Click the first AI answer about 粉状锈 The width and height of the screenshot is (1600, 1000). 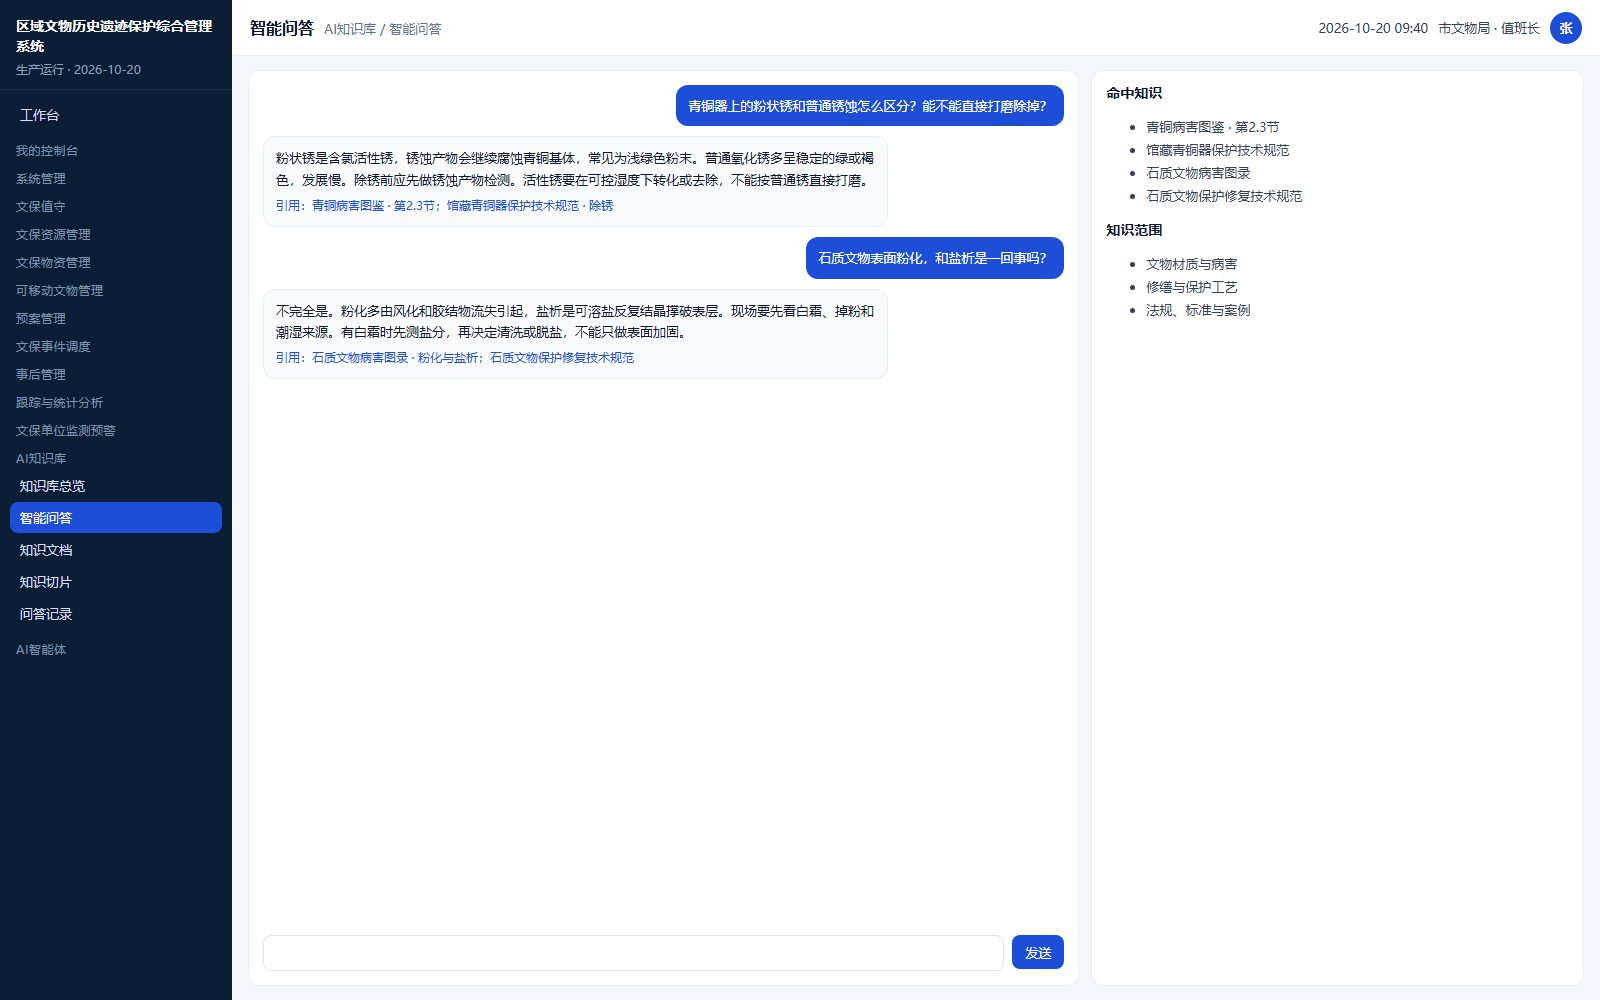click(575, 181)
